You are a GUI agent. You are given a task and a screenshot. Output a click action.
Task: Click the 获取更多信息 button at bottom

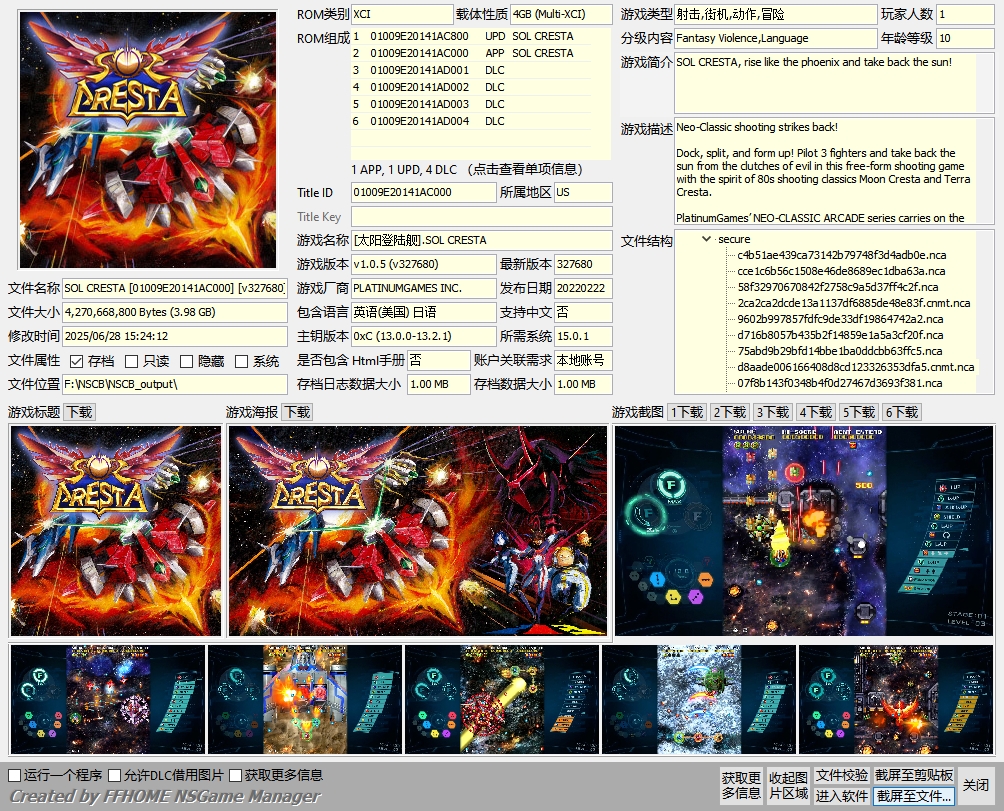tap(741, 785)
